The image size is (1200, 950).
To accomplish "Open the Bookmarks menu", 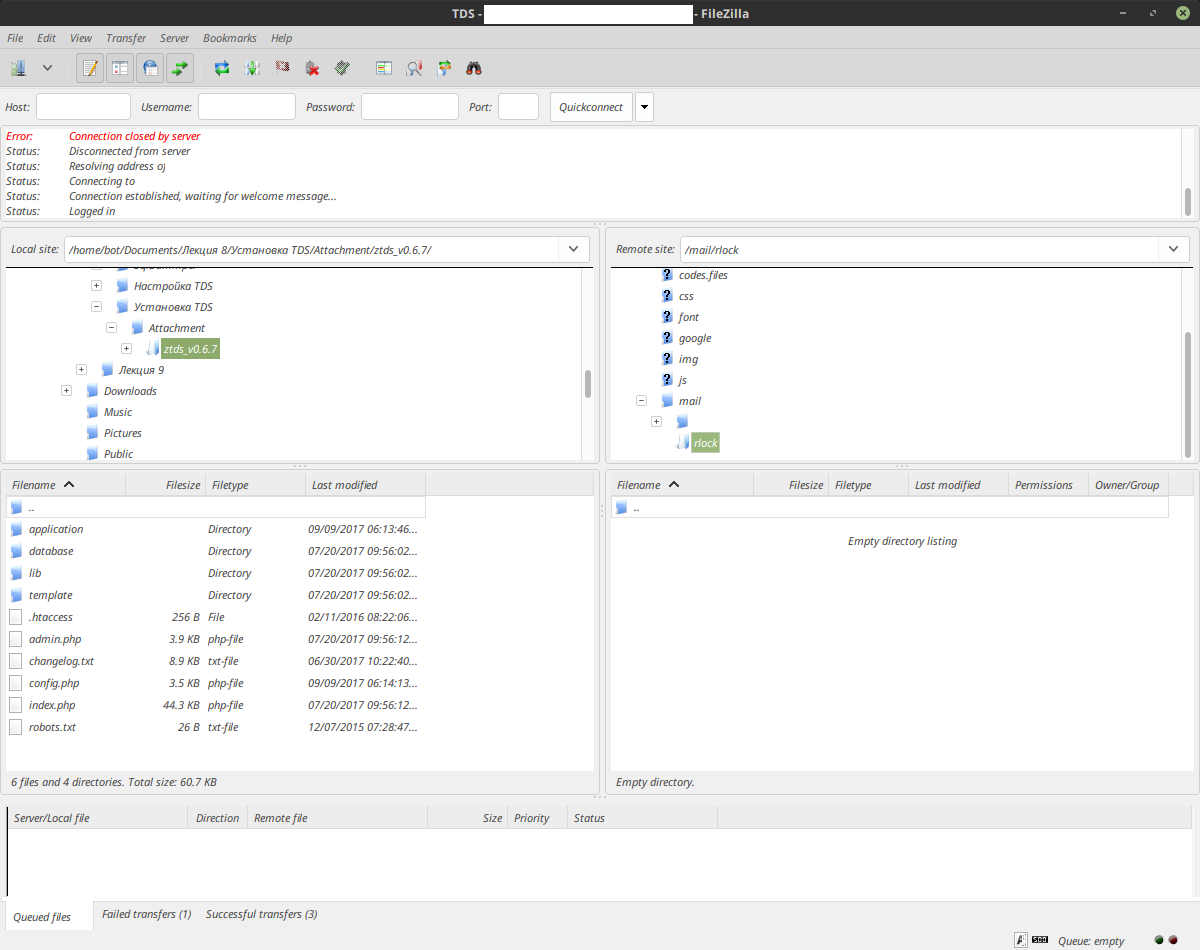I will click(x=230, y=38).
